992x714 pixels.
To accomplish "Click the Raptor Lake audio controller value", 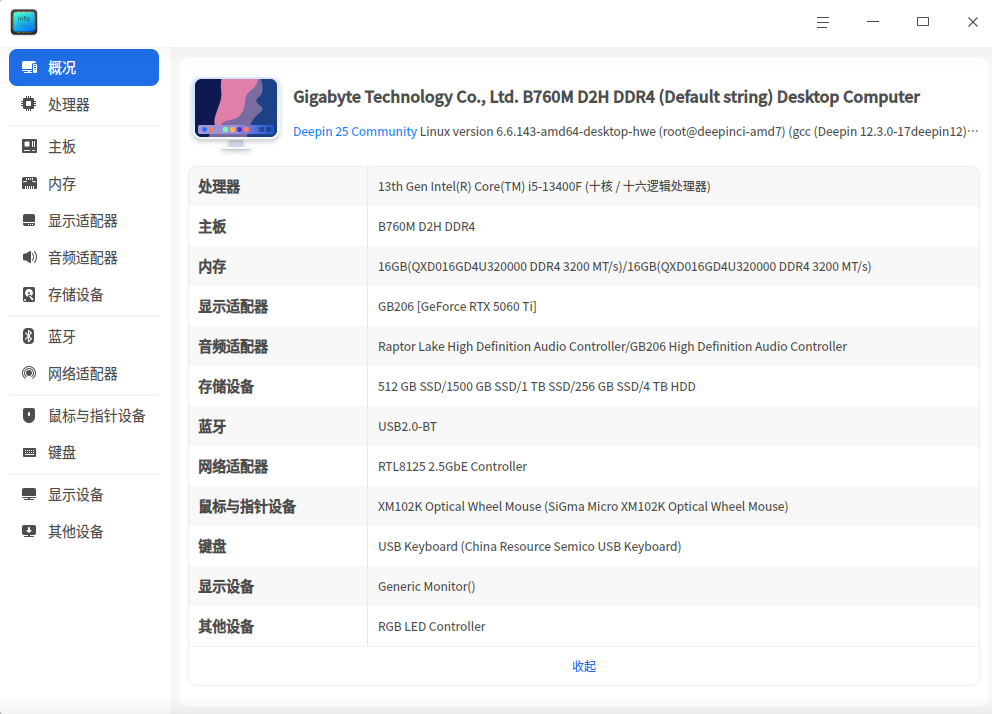I will (612, 347).
